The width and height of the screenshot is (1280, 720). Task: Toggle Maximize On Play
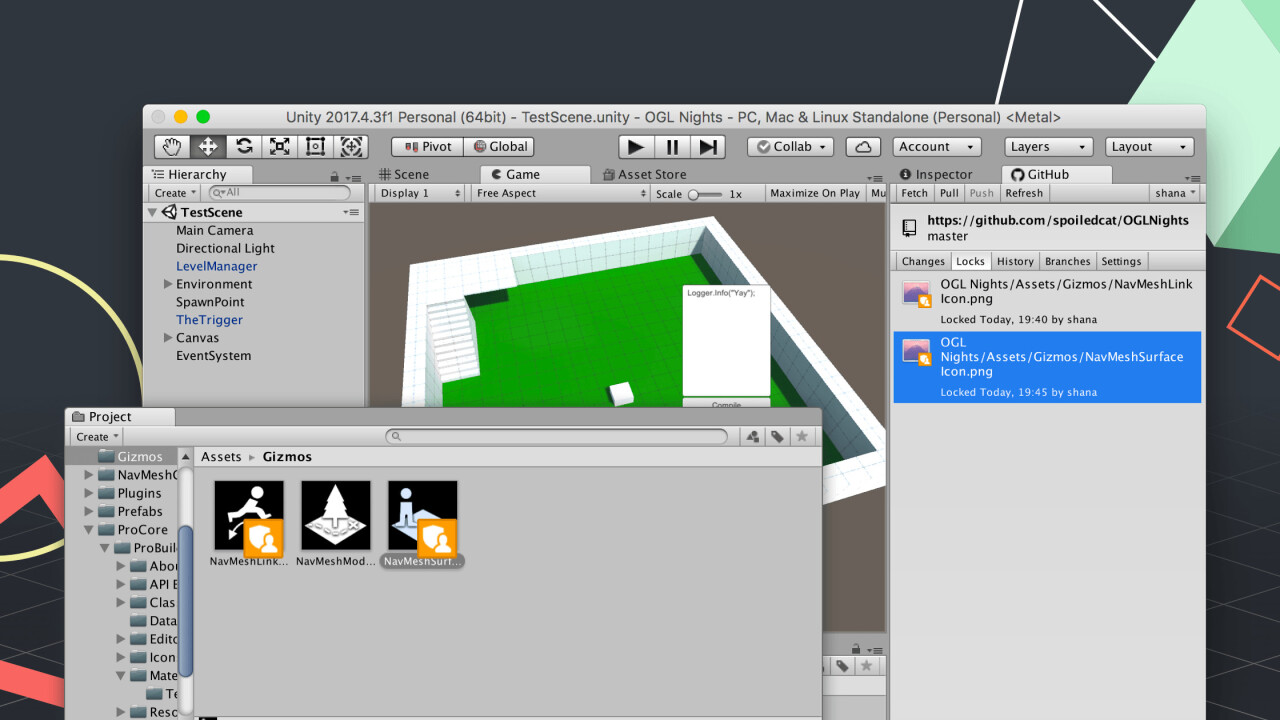pos(814,193)
